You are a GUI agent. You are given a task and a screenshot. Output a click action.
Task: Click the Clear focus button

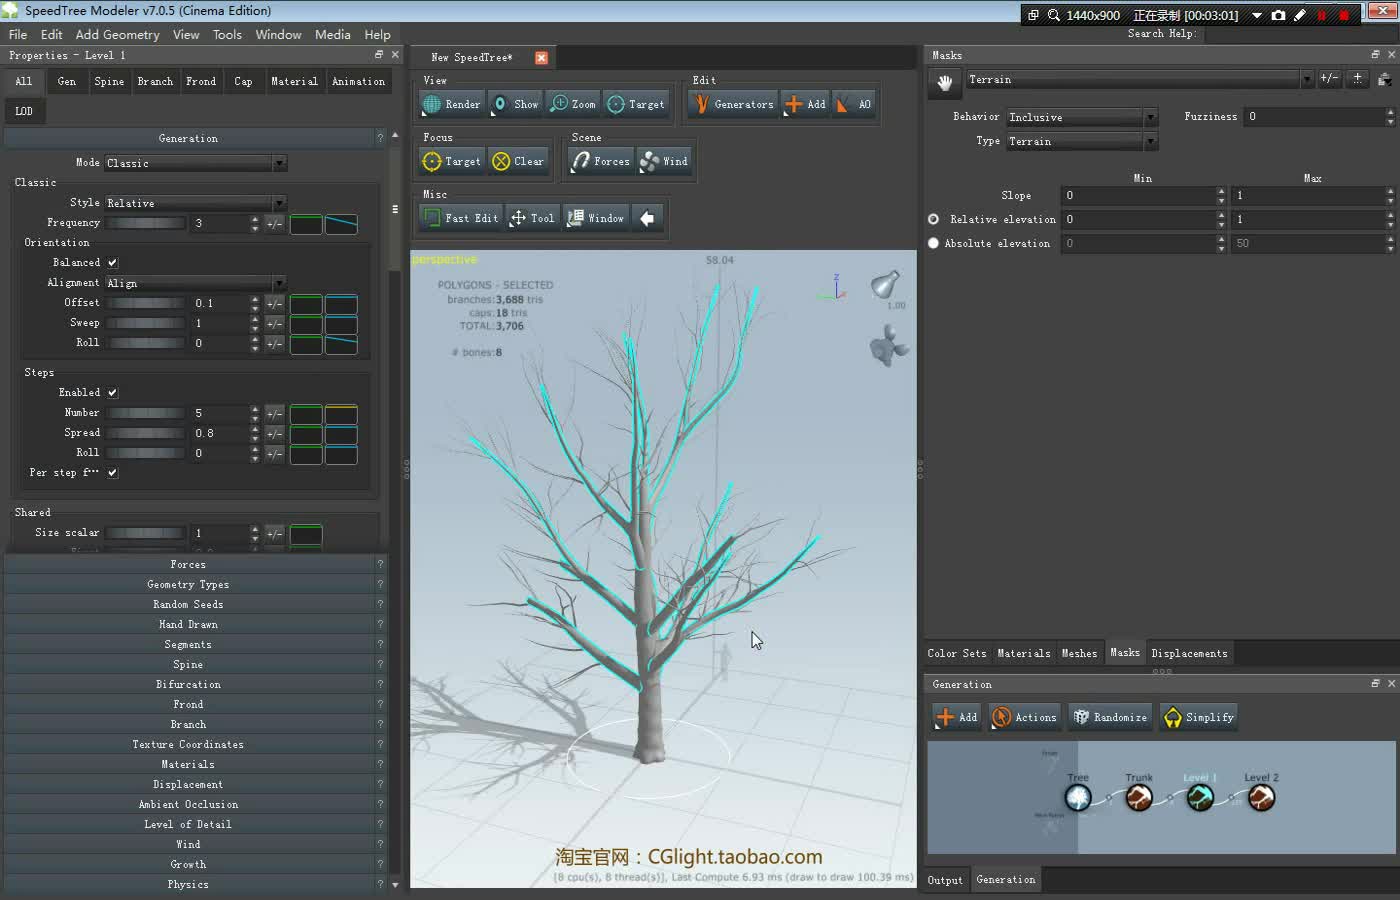tap(519, 161)
